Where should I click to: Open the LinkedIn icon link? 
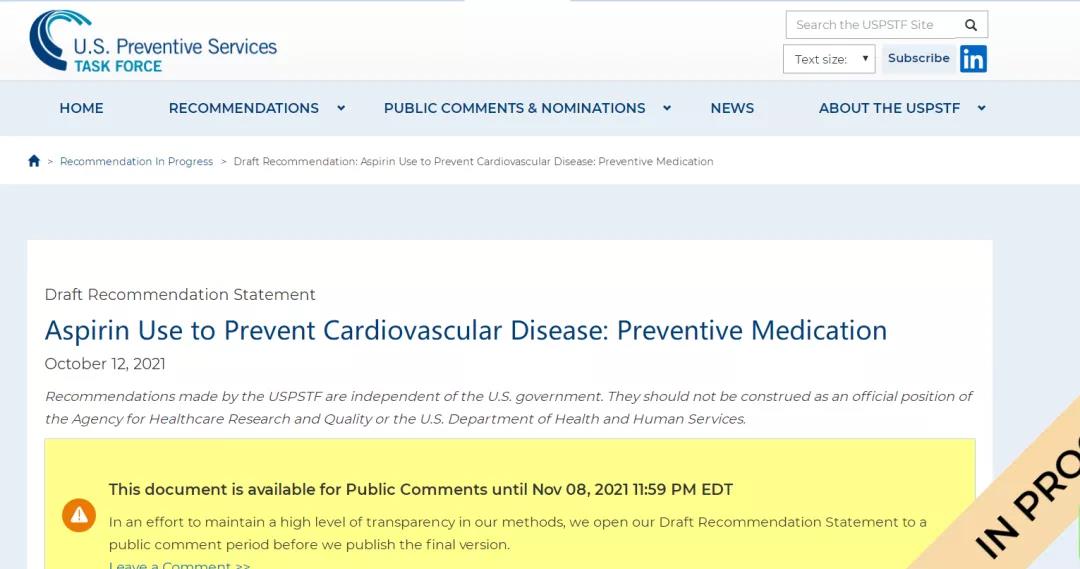pos(973,59)
